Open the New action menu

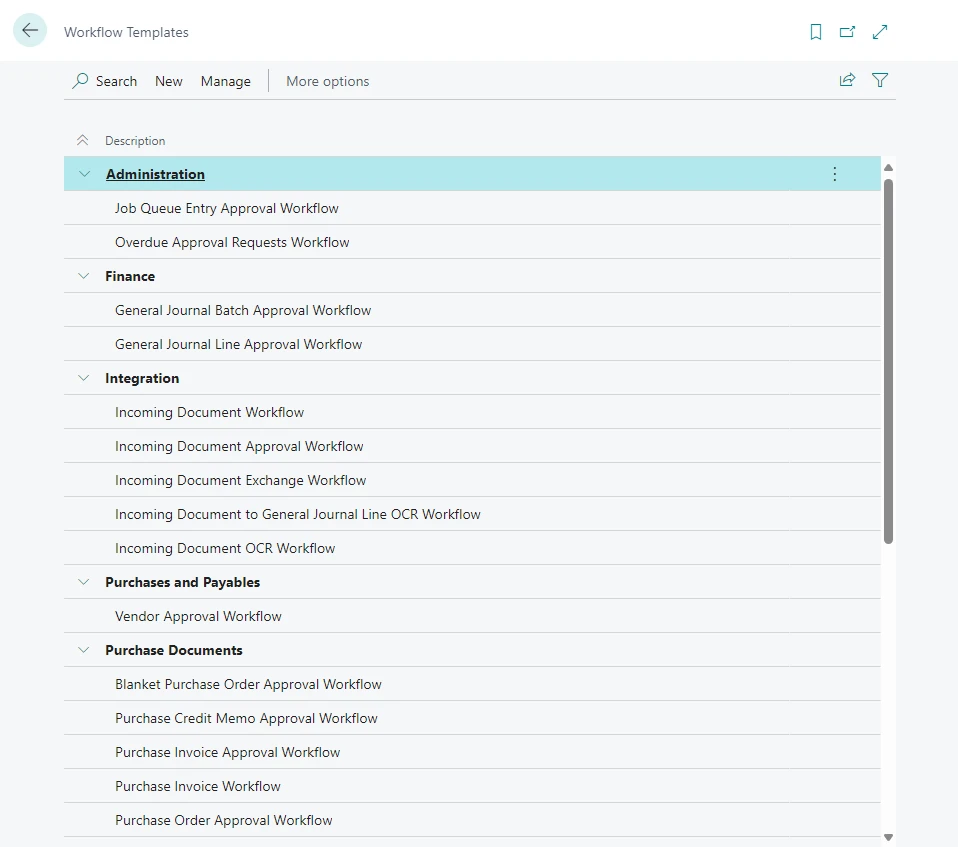168,81
